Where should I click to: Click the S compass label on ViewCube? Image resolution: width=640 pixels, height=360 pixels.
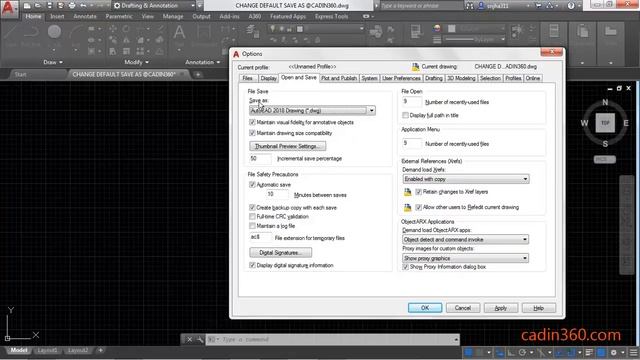pos(605,144)
